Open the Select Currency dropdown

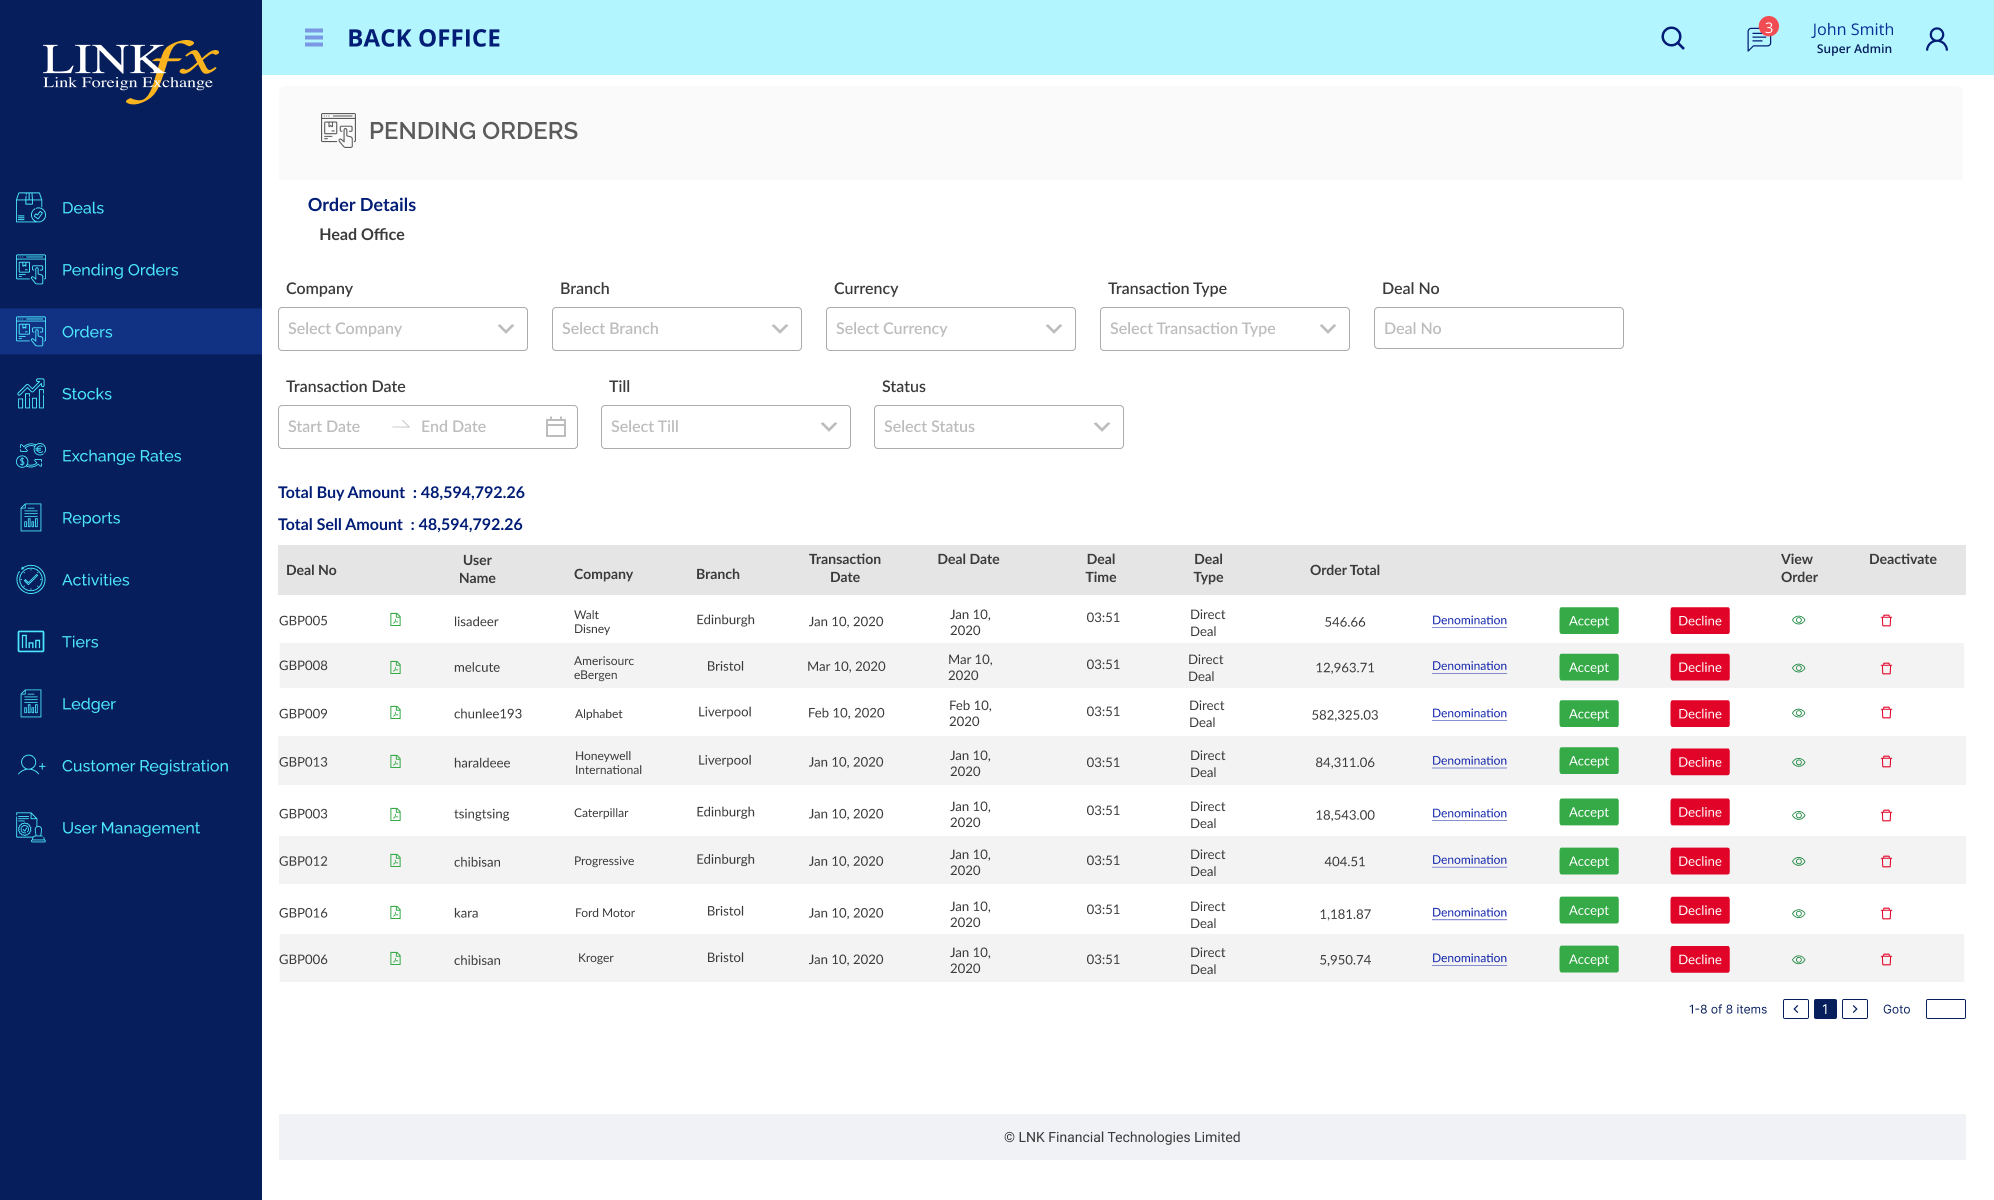pyautogui.click(x=951, y=329)
